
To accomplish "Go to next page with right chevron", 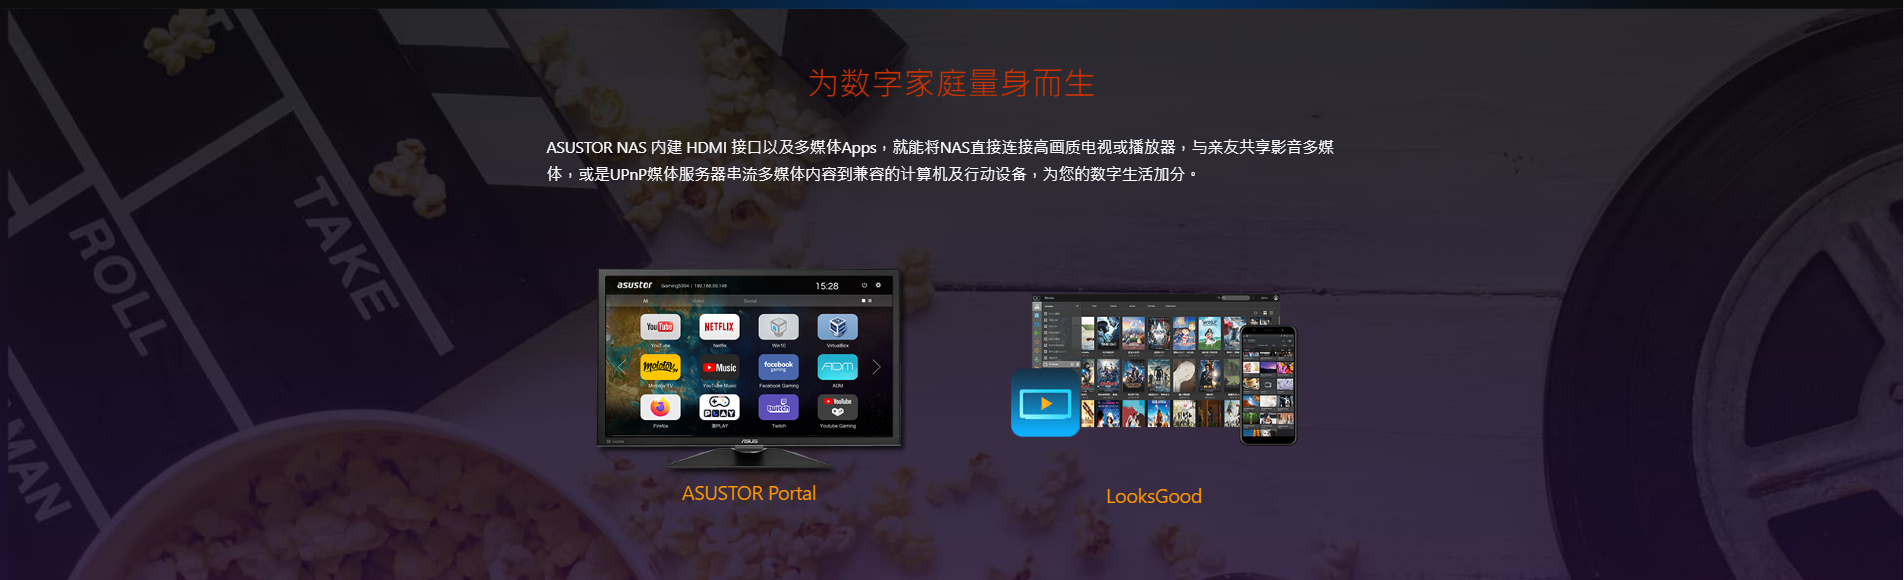I will click(x=876, y=367).
